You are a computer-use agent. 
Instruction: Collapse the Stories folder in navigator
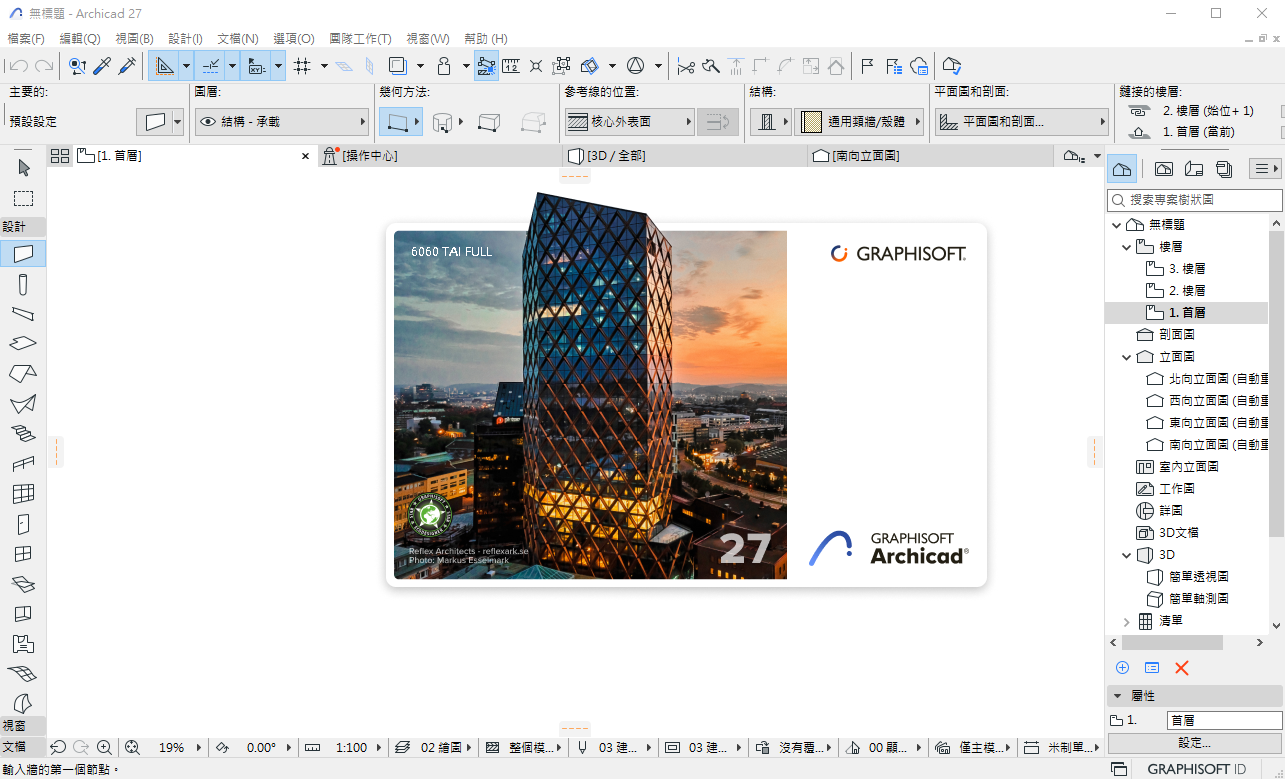(x=1127, y=247)
